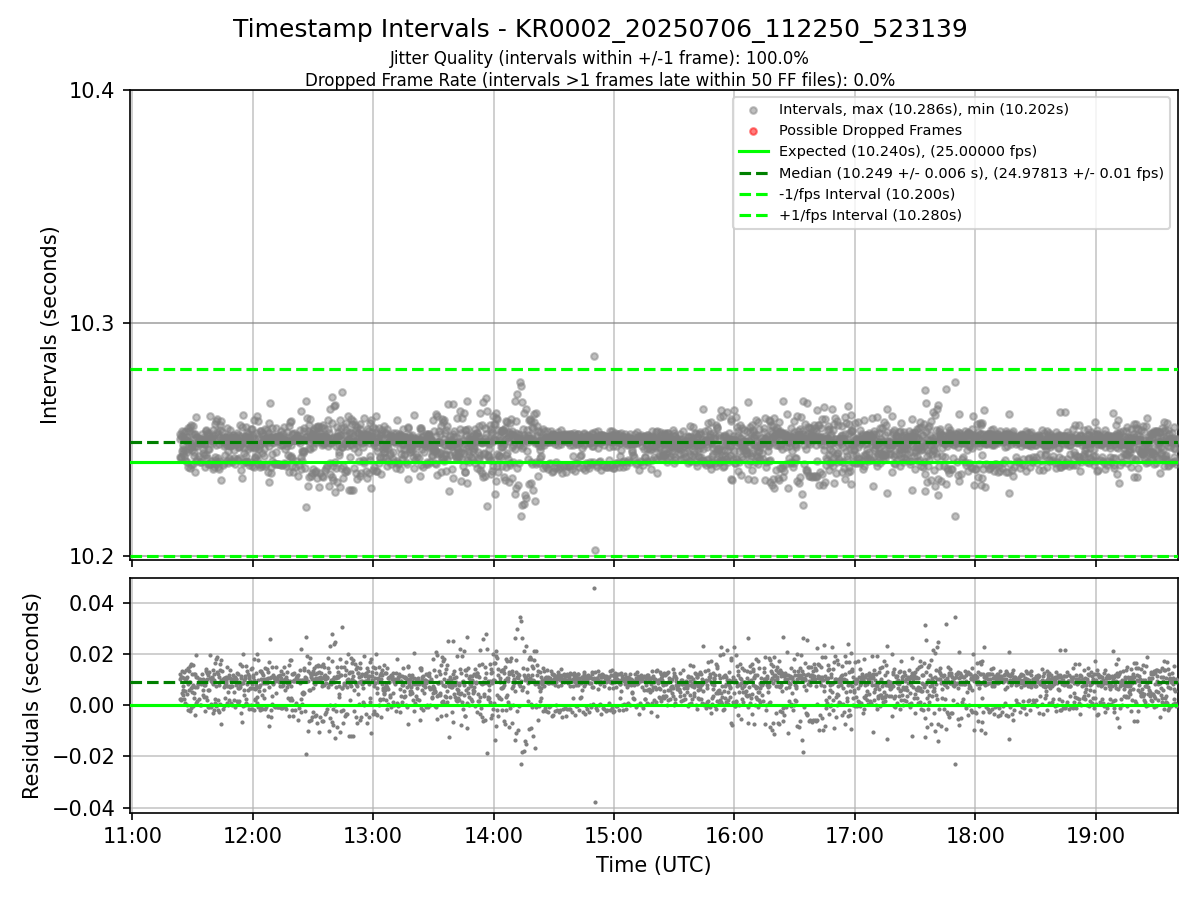Click the lowest residual point near −0.04
This screenshot has width=1200, height=900.
(x=595, y=802)
